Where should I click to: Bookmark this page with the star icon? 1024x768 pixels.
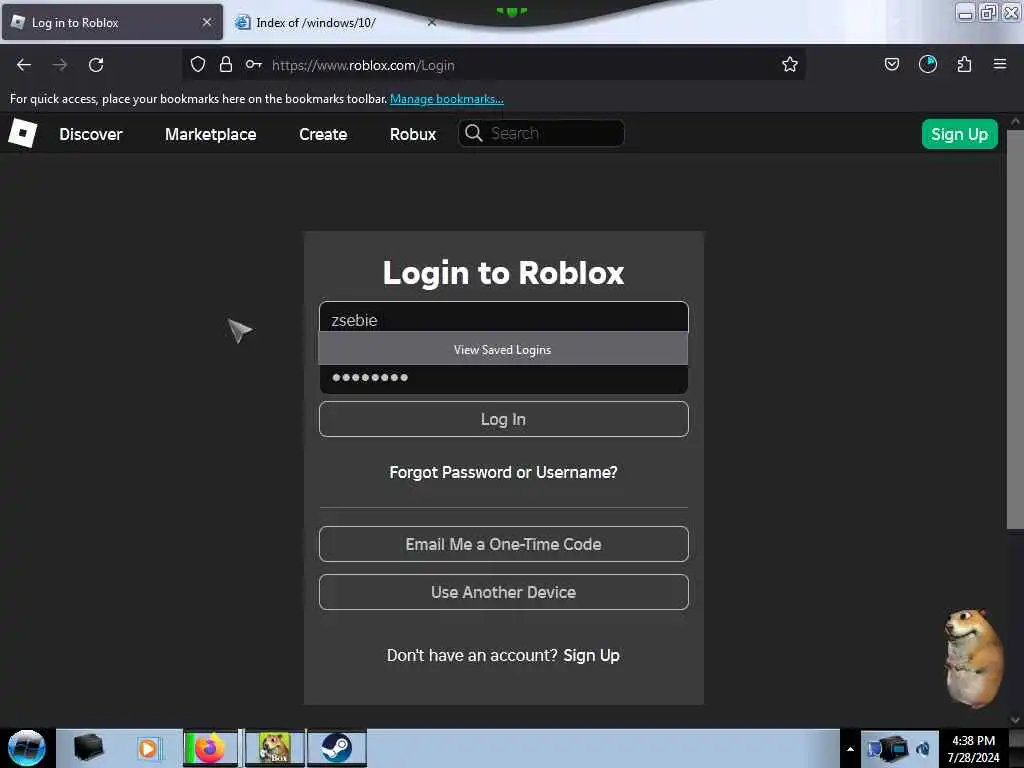coord(790,64)
